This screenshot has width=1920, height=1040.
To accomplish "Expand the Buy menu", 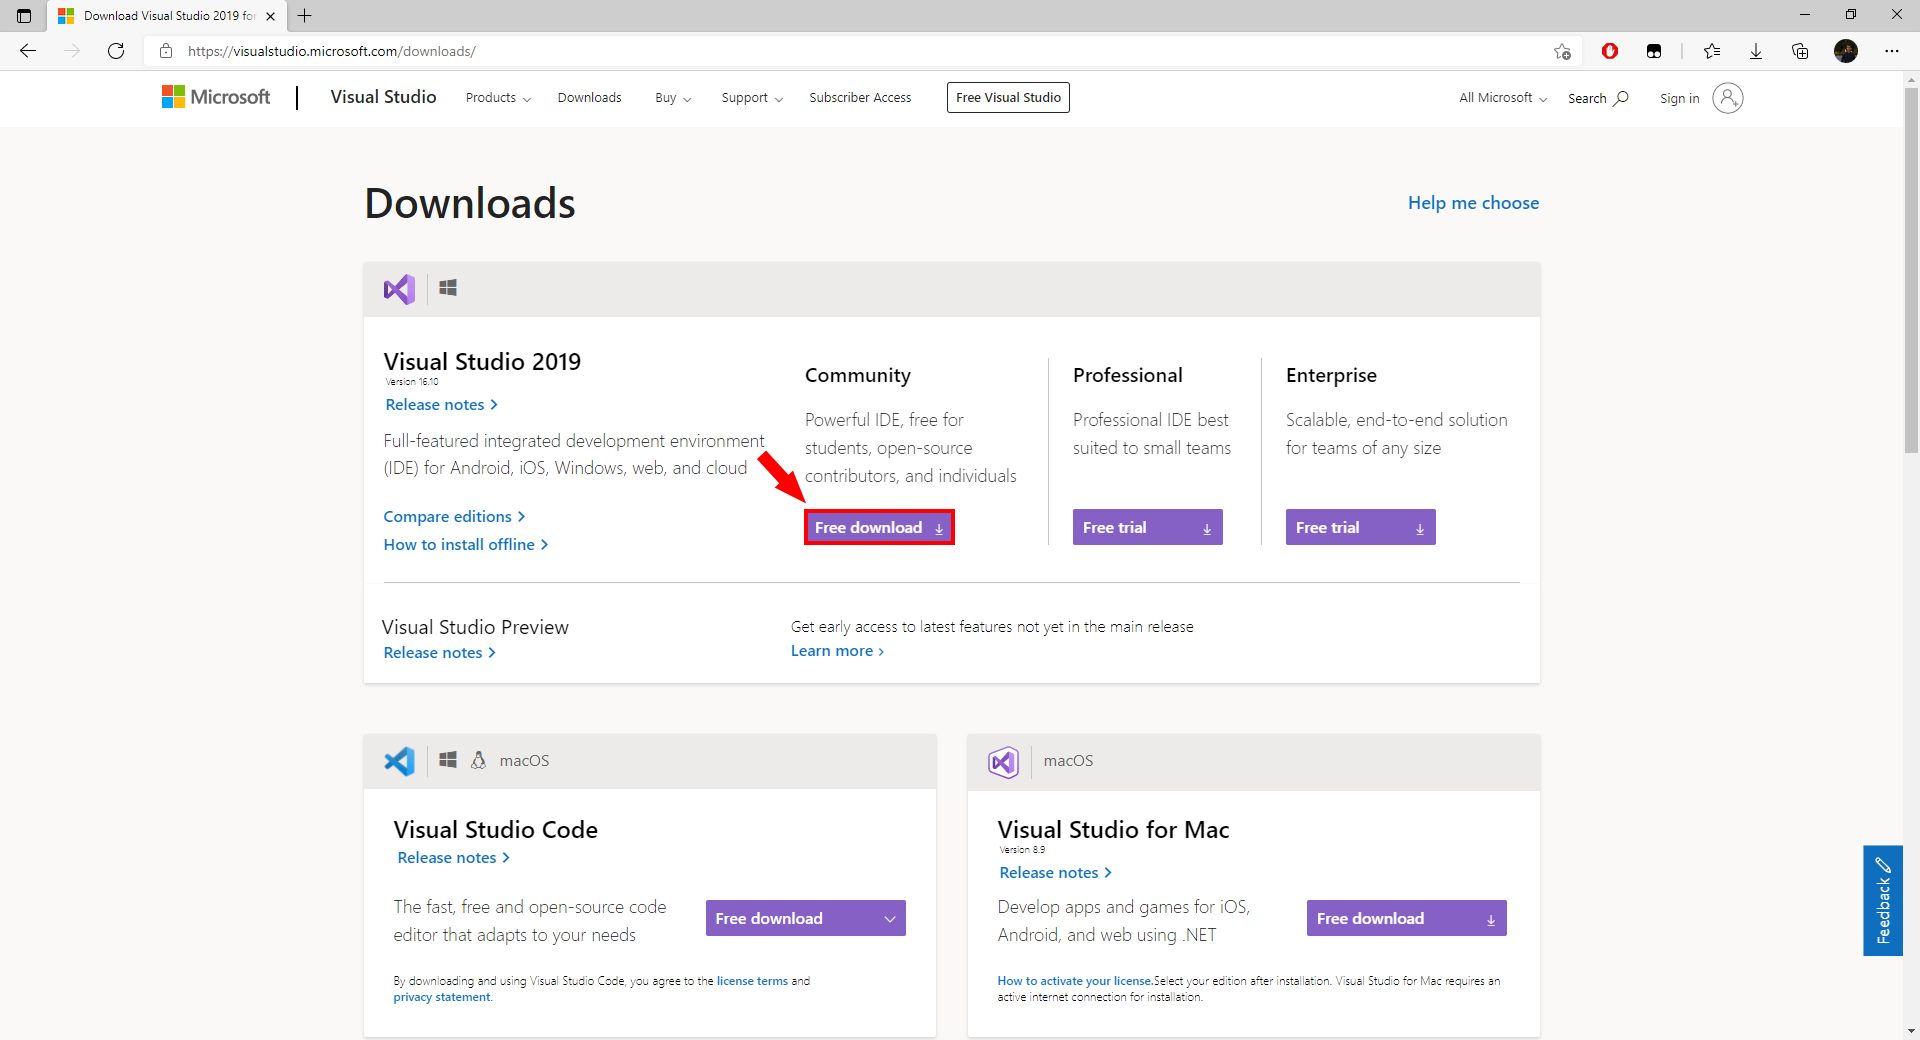I will pyautogui.click(x=673, y=98).
